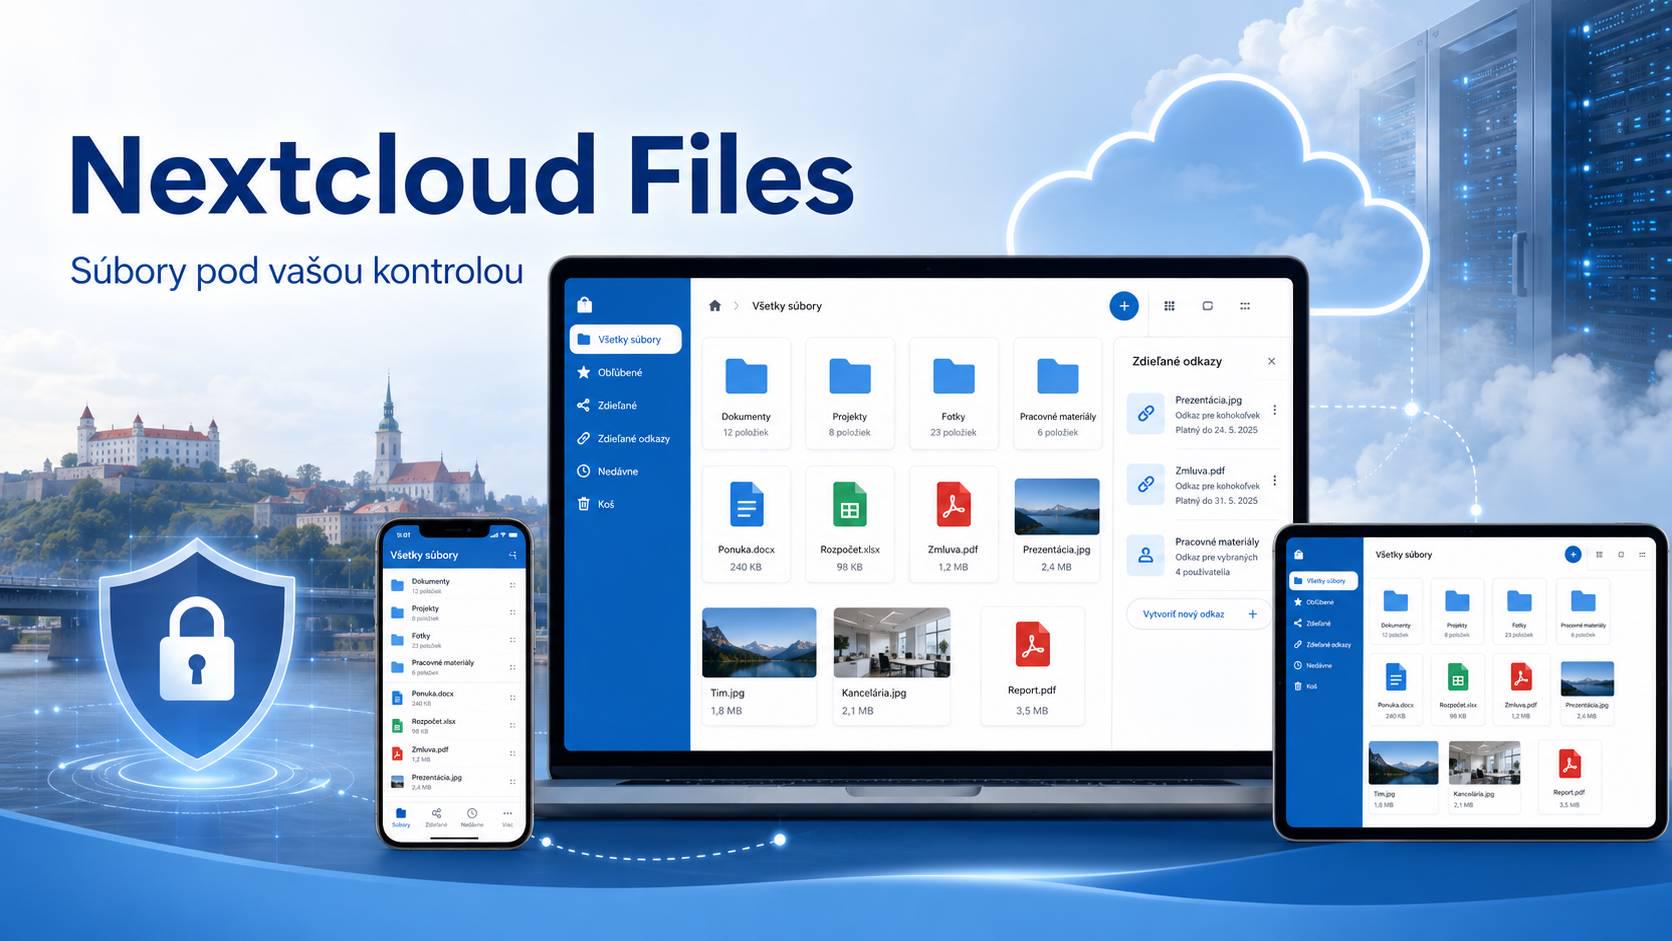Open three-dot menu for Prezentácia.jpg shared link

tap(1275, 410)
